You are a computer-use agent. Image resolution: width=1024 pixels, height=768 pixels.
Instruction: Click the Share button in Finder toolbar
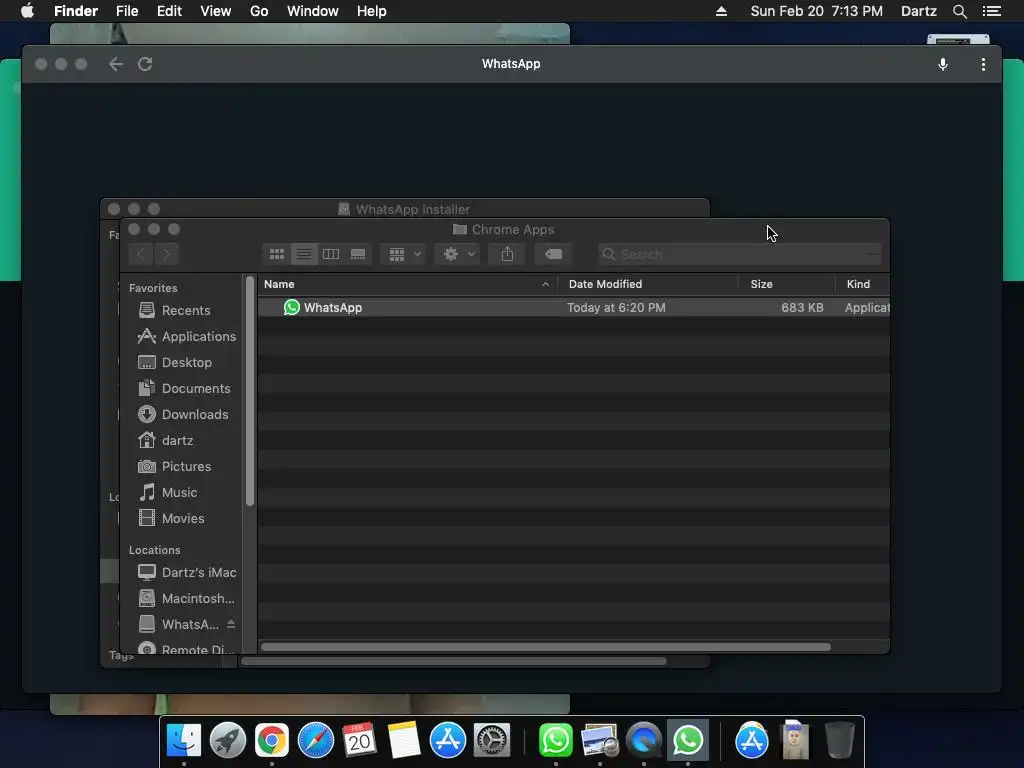(x=507, y=254)
